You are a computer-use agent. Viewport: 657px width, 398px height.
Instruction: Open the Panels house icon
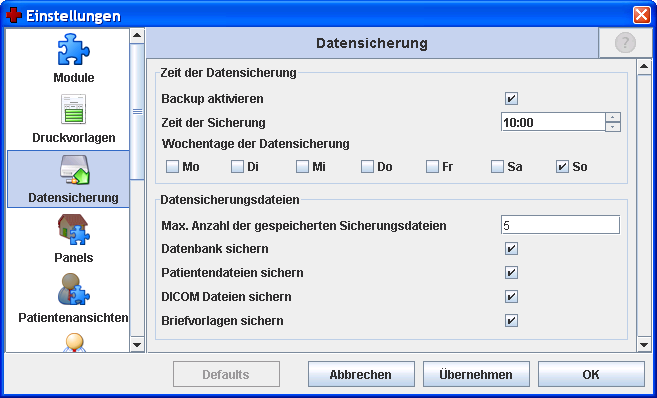pos(74,229)
